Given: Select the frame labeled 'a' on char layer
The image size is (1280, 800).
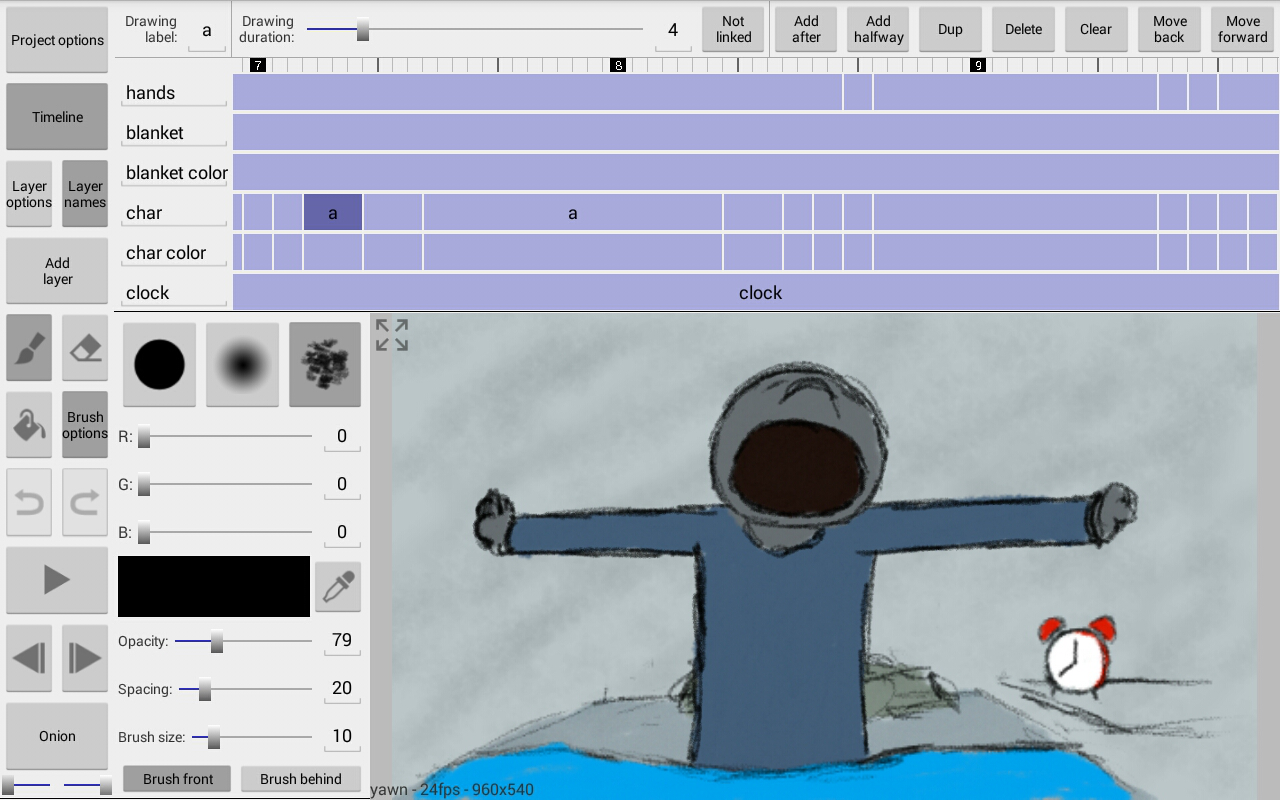Looking at the screenshot, I should click(332, 212).
